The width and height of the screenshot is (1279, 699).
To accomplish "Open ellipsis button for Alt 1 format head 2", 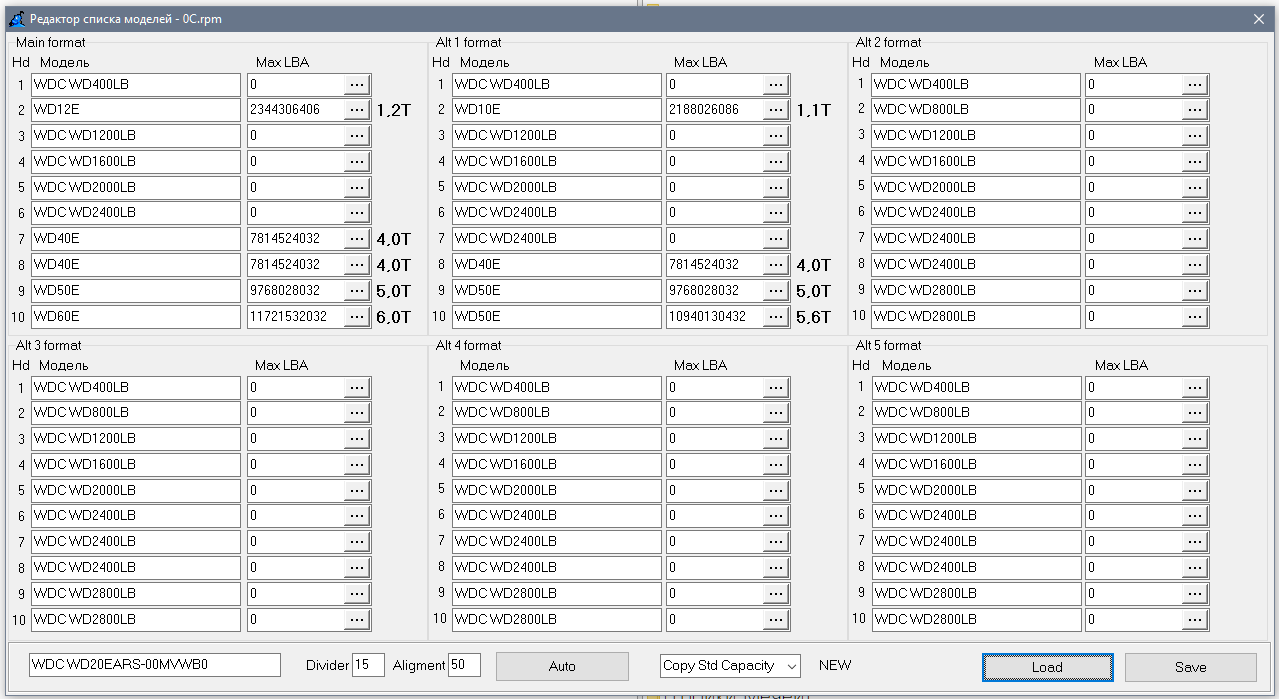I will pyautogui.click(x=776, y=110).
